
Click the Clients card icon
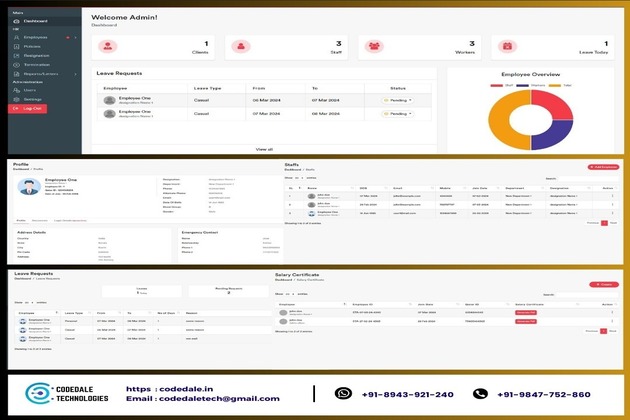[108, 46]
